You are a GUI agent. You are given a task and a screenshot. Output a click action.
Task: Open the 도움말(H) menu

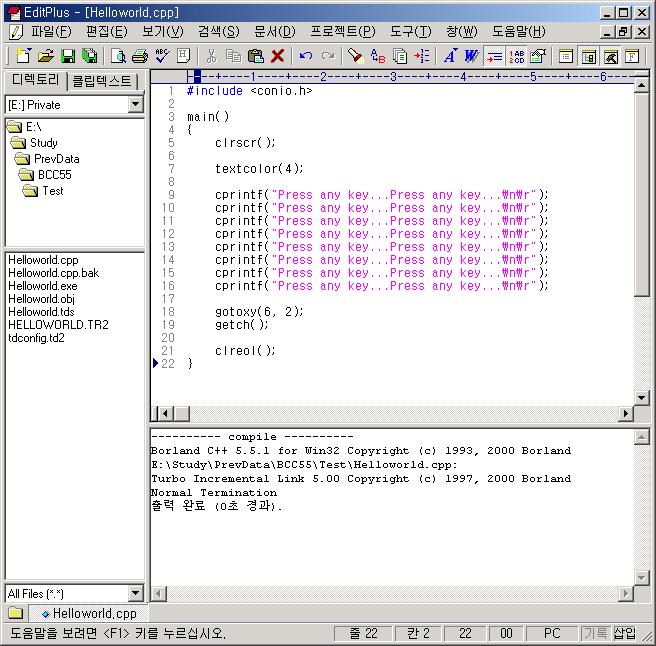point(519,32)
